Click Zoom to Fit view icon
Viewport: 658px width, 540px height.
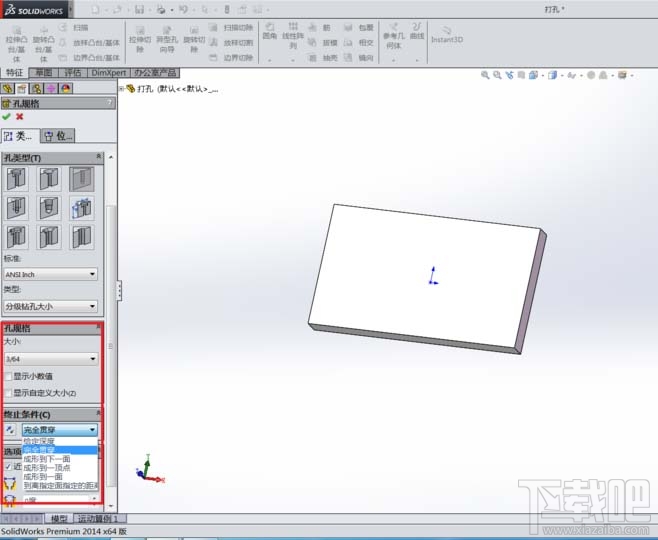click(x=485, y=75)
